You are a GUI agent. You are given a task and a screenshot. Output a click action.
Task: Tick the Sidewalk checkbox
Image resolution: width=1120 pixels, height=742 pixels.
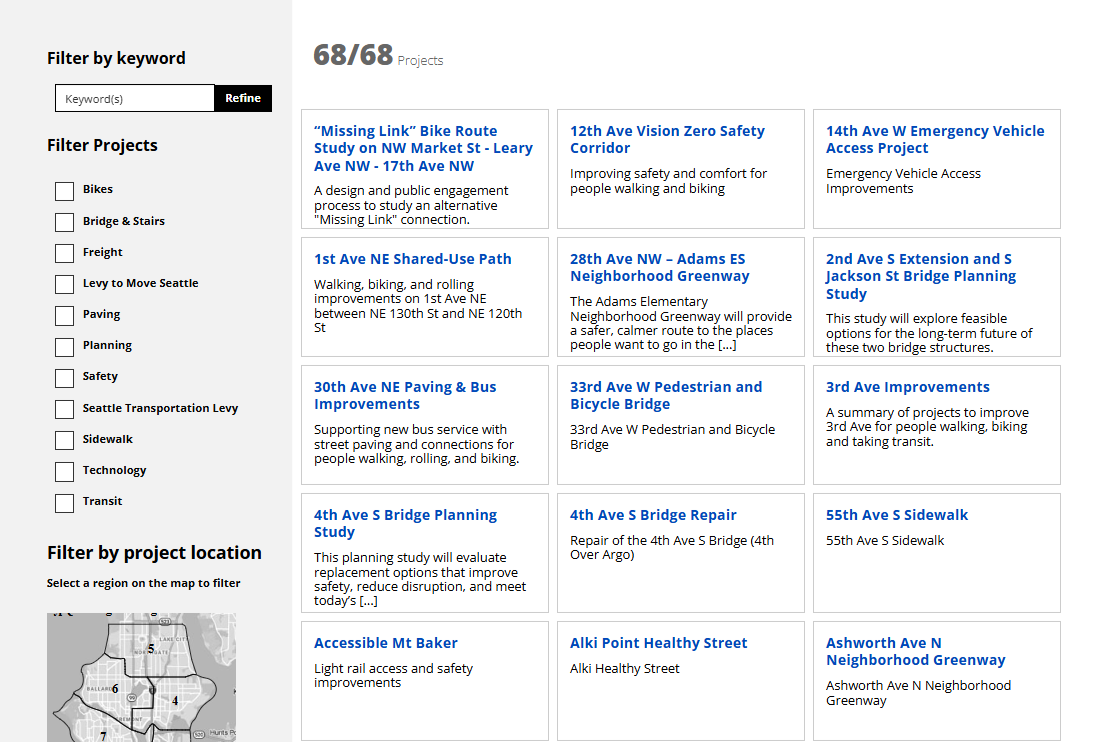64,441
